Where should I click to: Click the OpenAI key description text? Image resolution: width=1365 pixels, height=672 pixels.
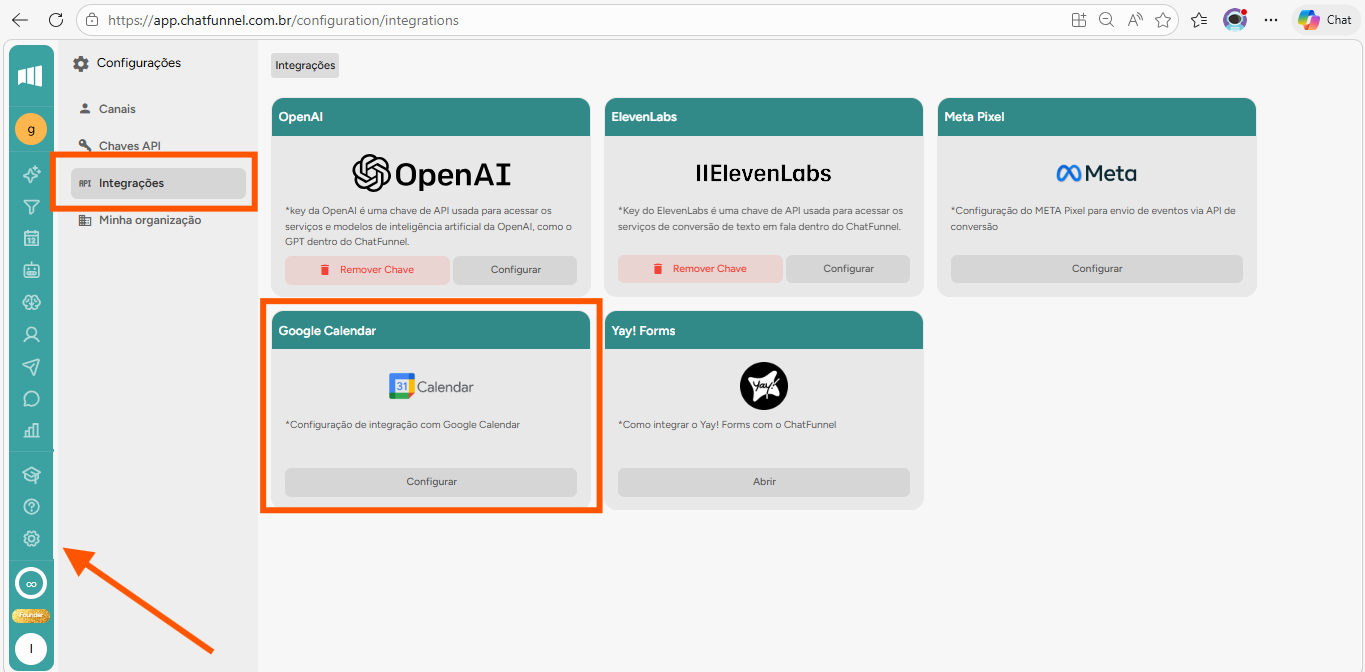click(x=429, y=226)
